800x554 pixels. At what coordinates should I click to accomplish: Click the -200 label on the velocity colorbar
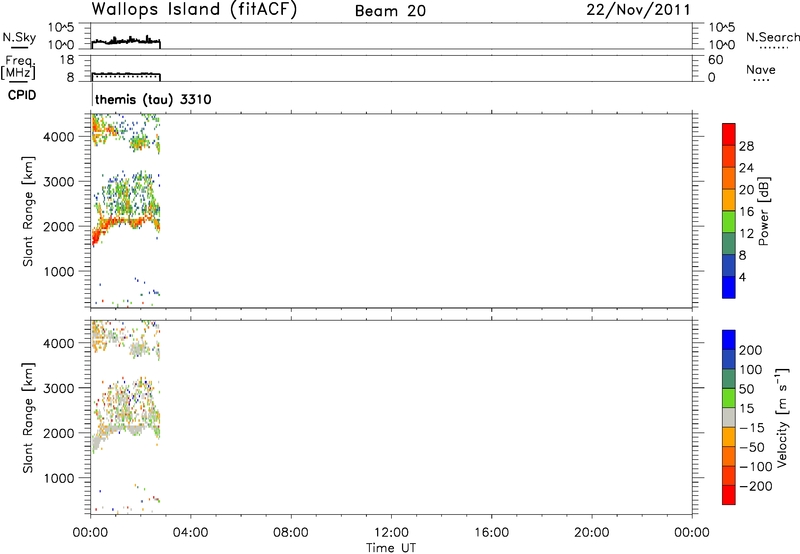[x=756, y=486]
